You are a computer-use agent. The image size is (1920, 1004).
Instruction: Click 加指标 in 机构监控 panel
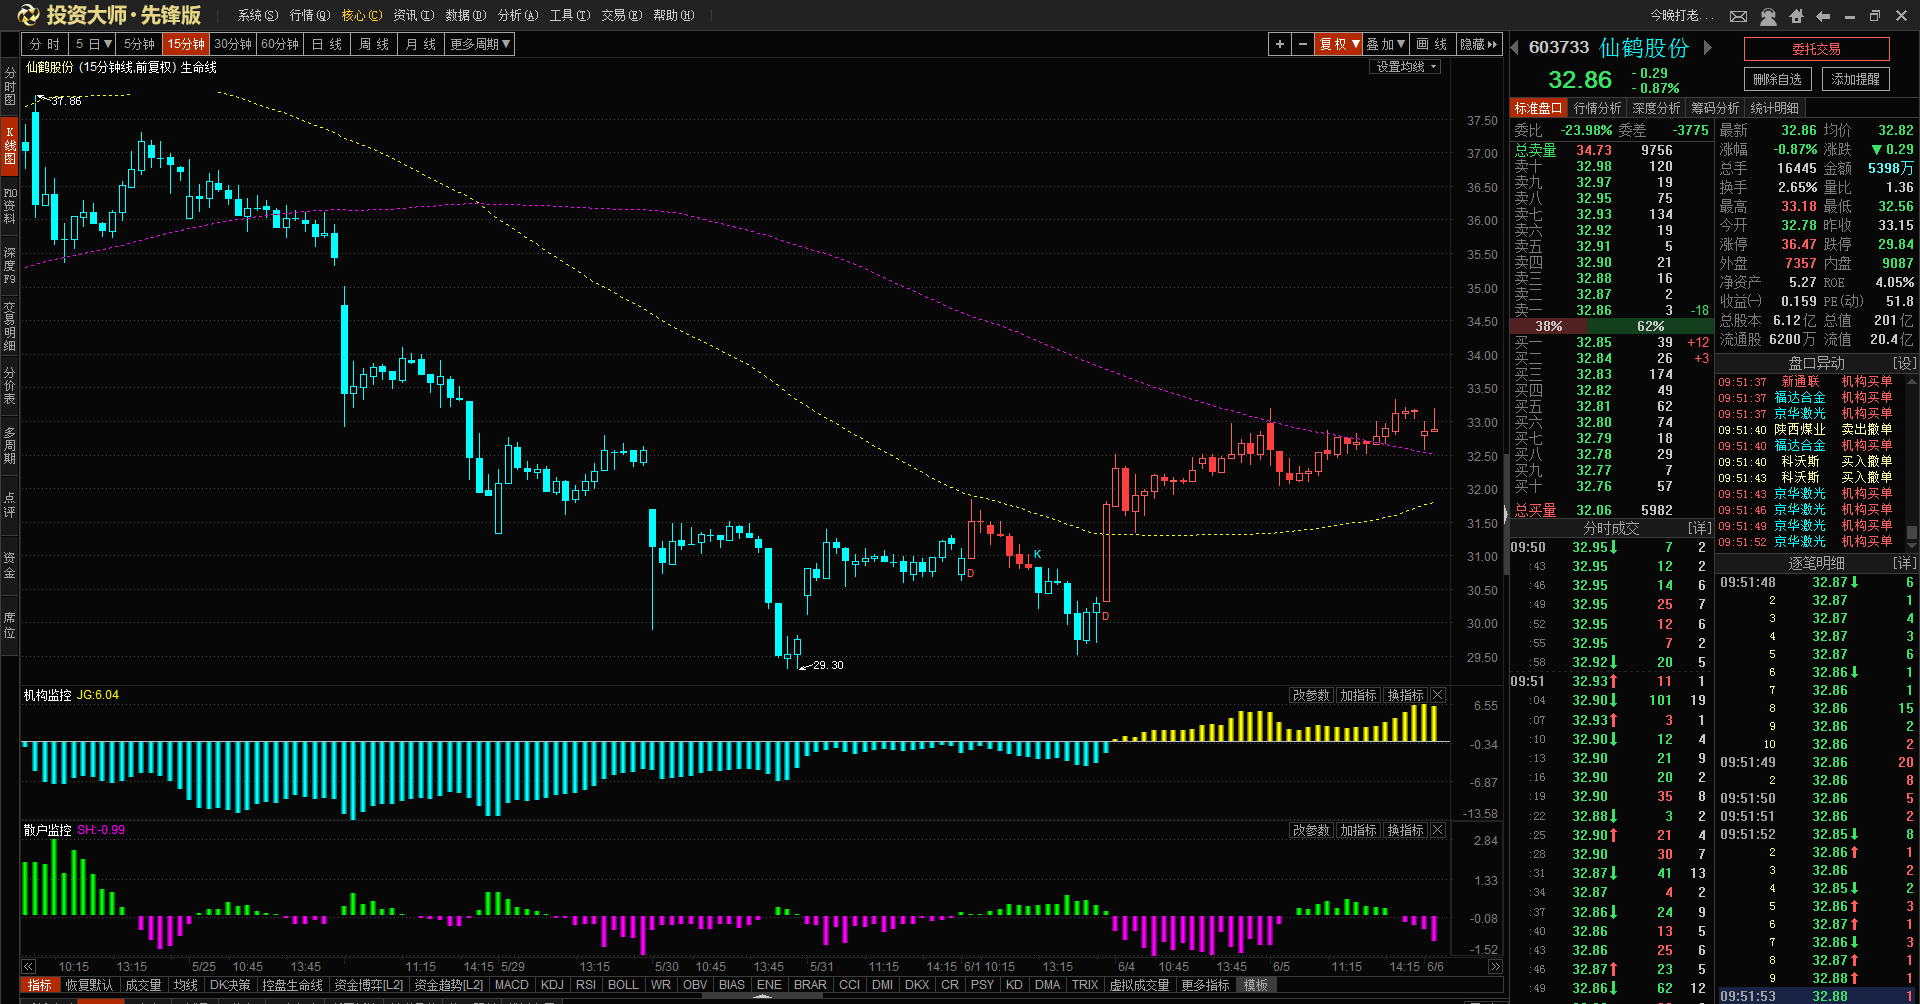pyautogui.click(x=1358, y=695)
